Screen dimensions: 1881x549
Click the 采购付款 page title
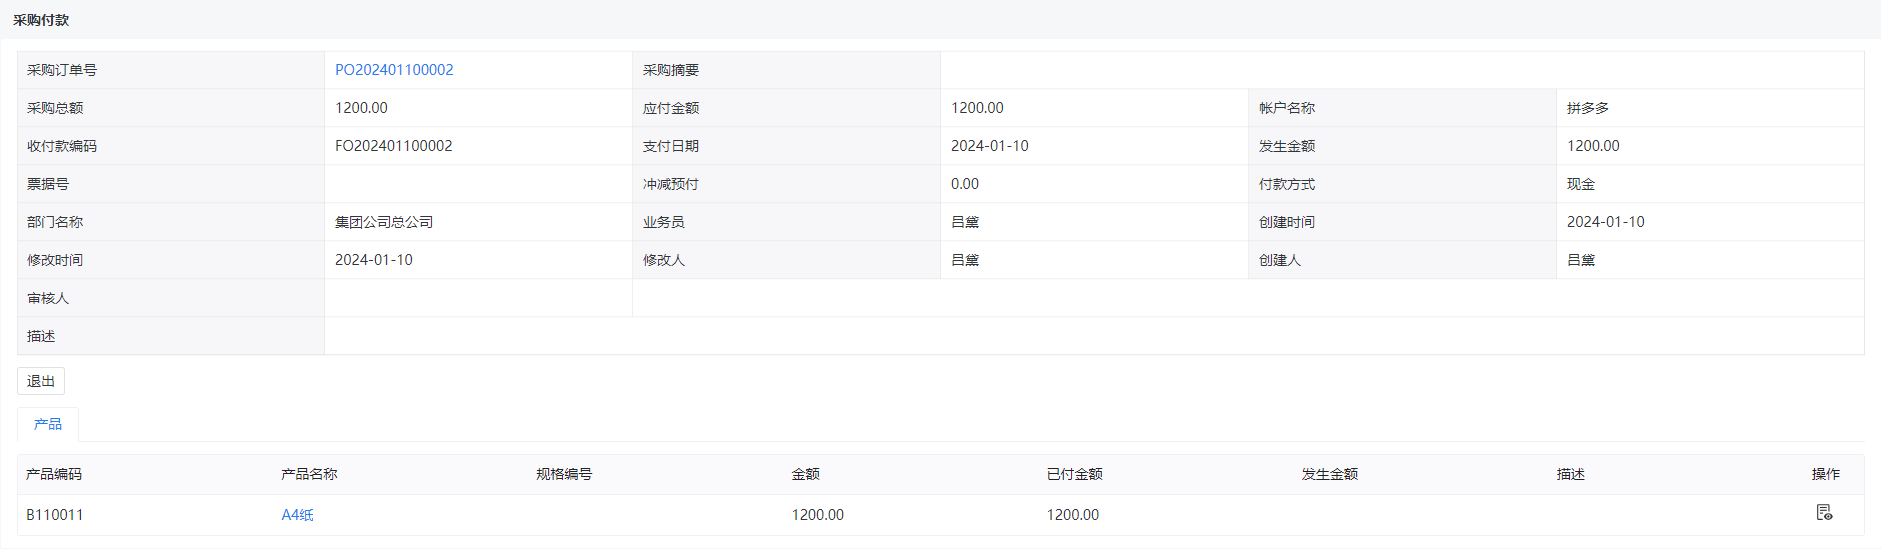tap(41, 20)
